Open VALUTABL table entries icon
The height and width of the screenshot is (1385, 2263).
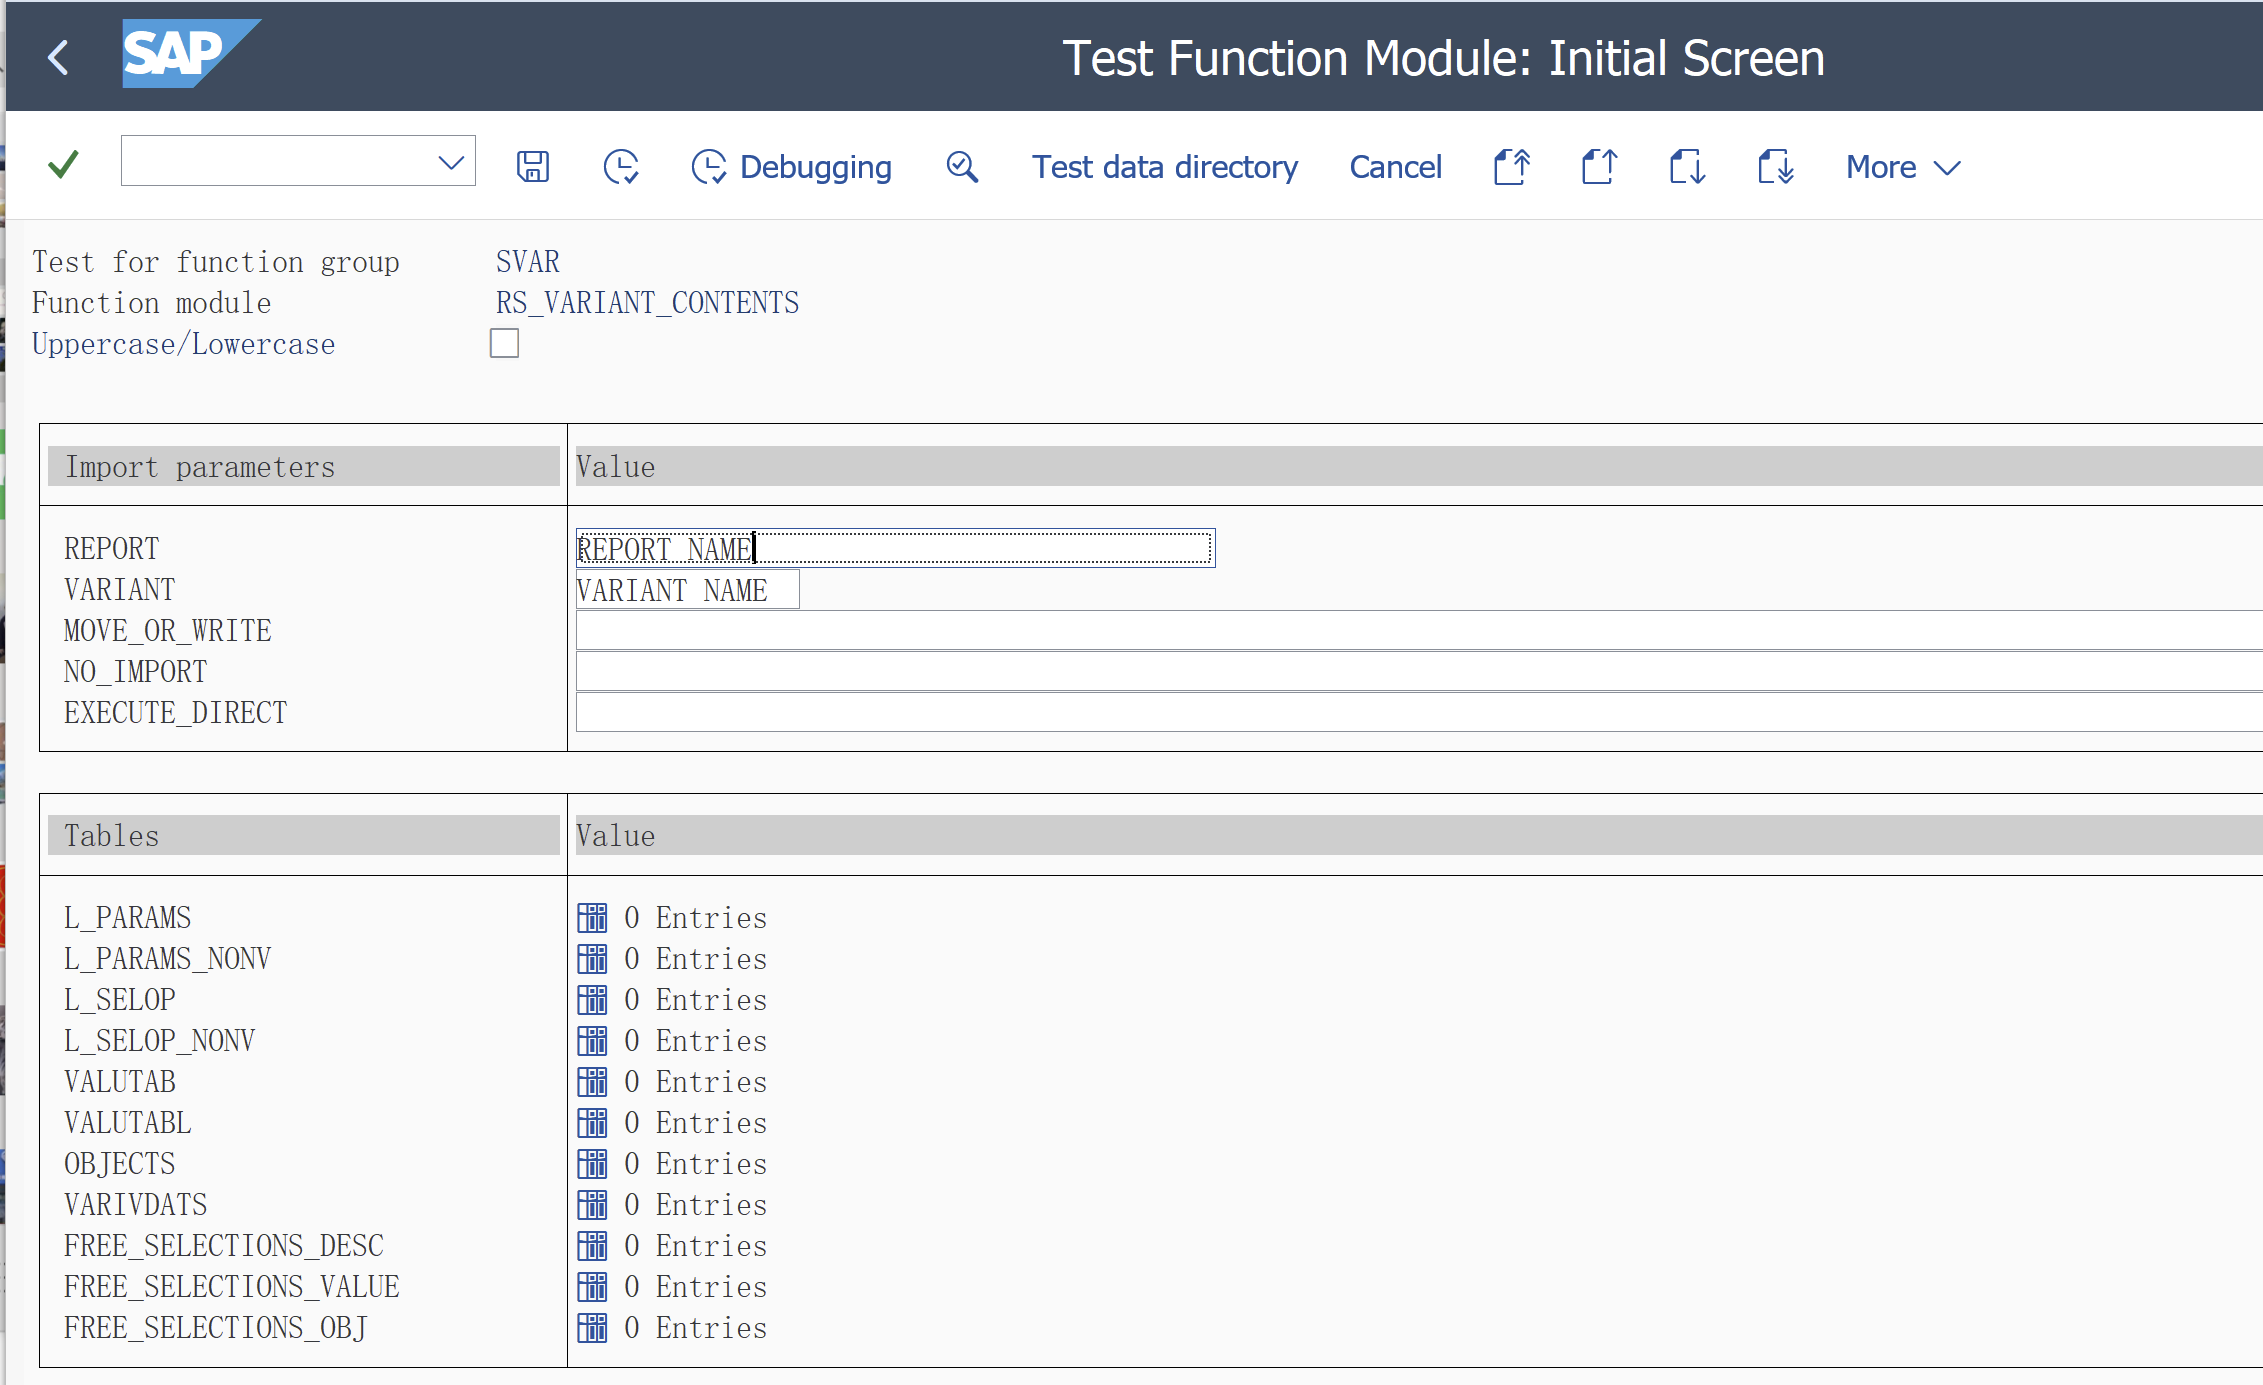592,1122
